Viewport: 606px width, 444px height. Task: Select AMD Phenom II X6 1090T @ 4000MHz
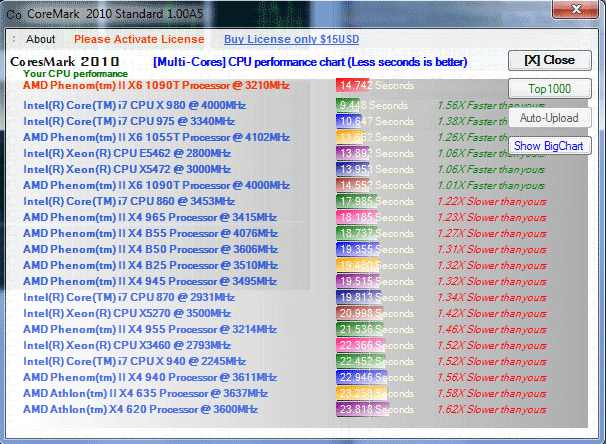tap(157, 185)
